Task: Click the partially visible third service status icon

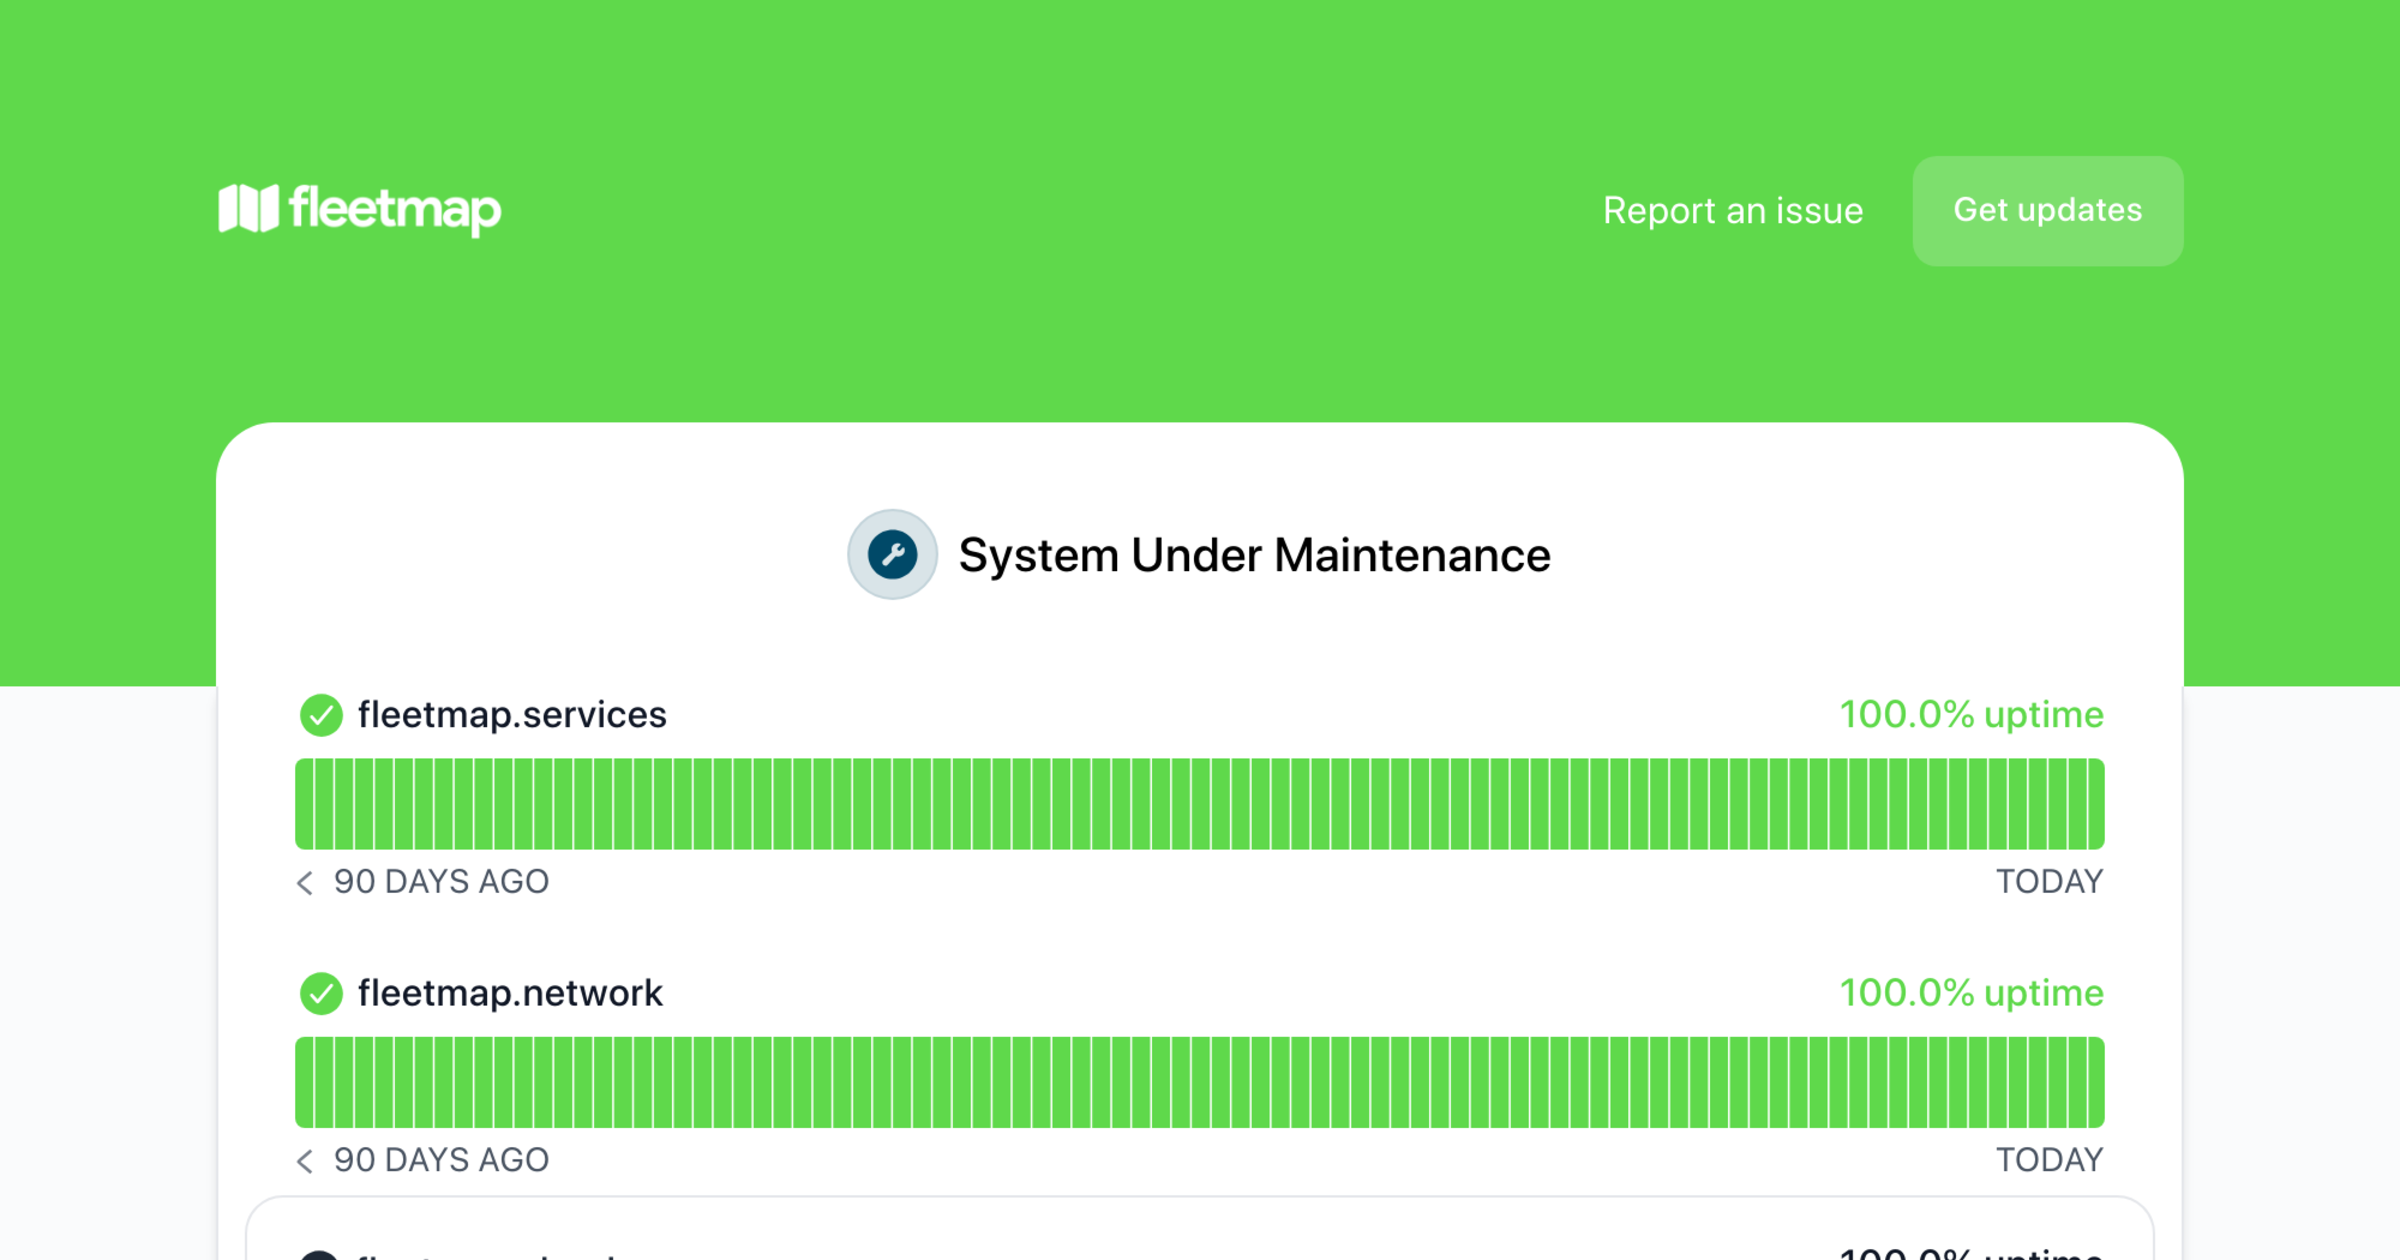Action: coord(319,1254)
